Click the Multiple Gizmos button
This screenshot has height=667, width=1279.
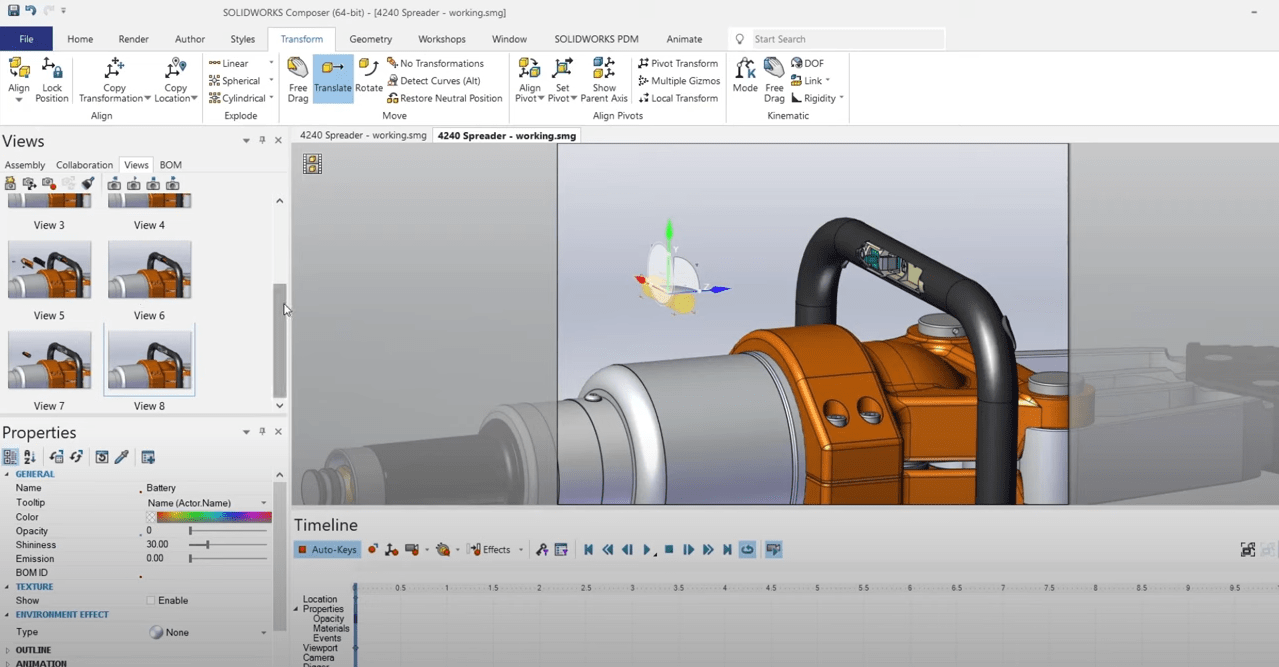pyautogui.click(x=678, y=81)
